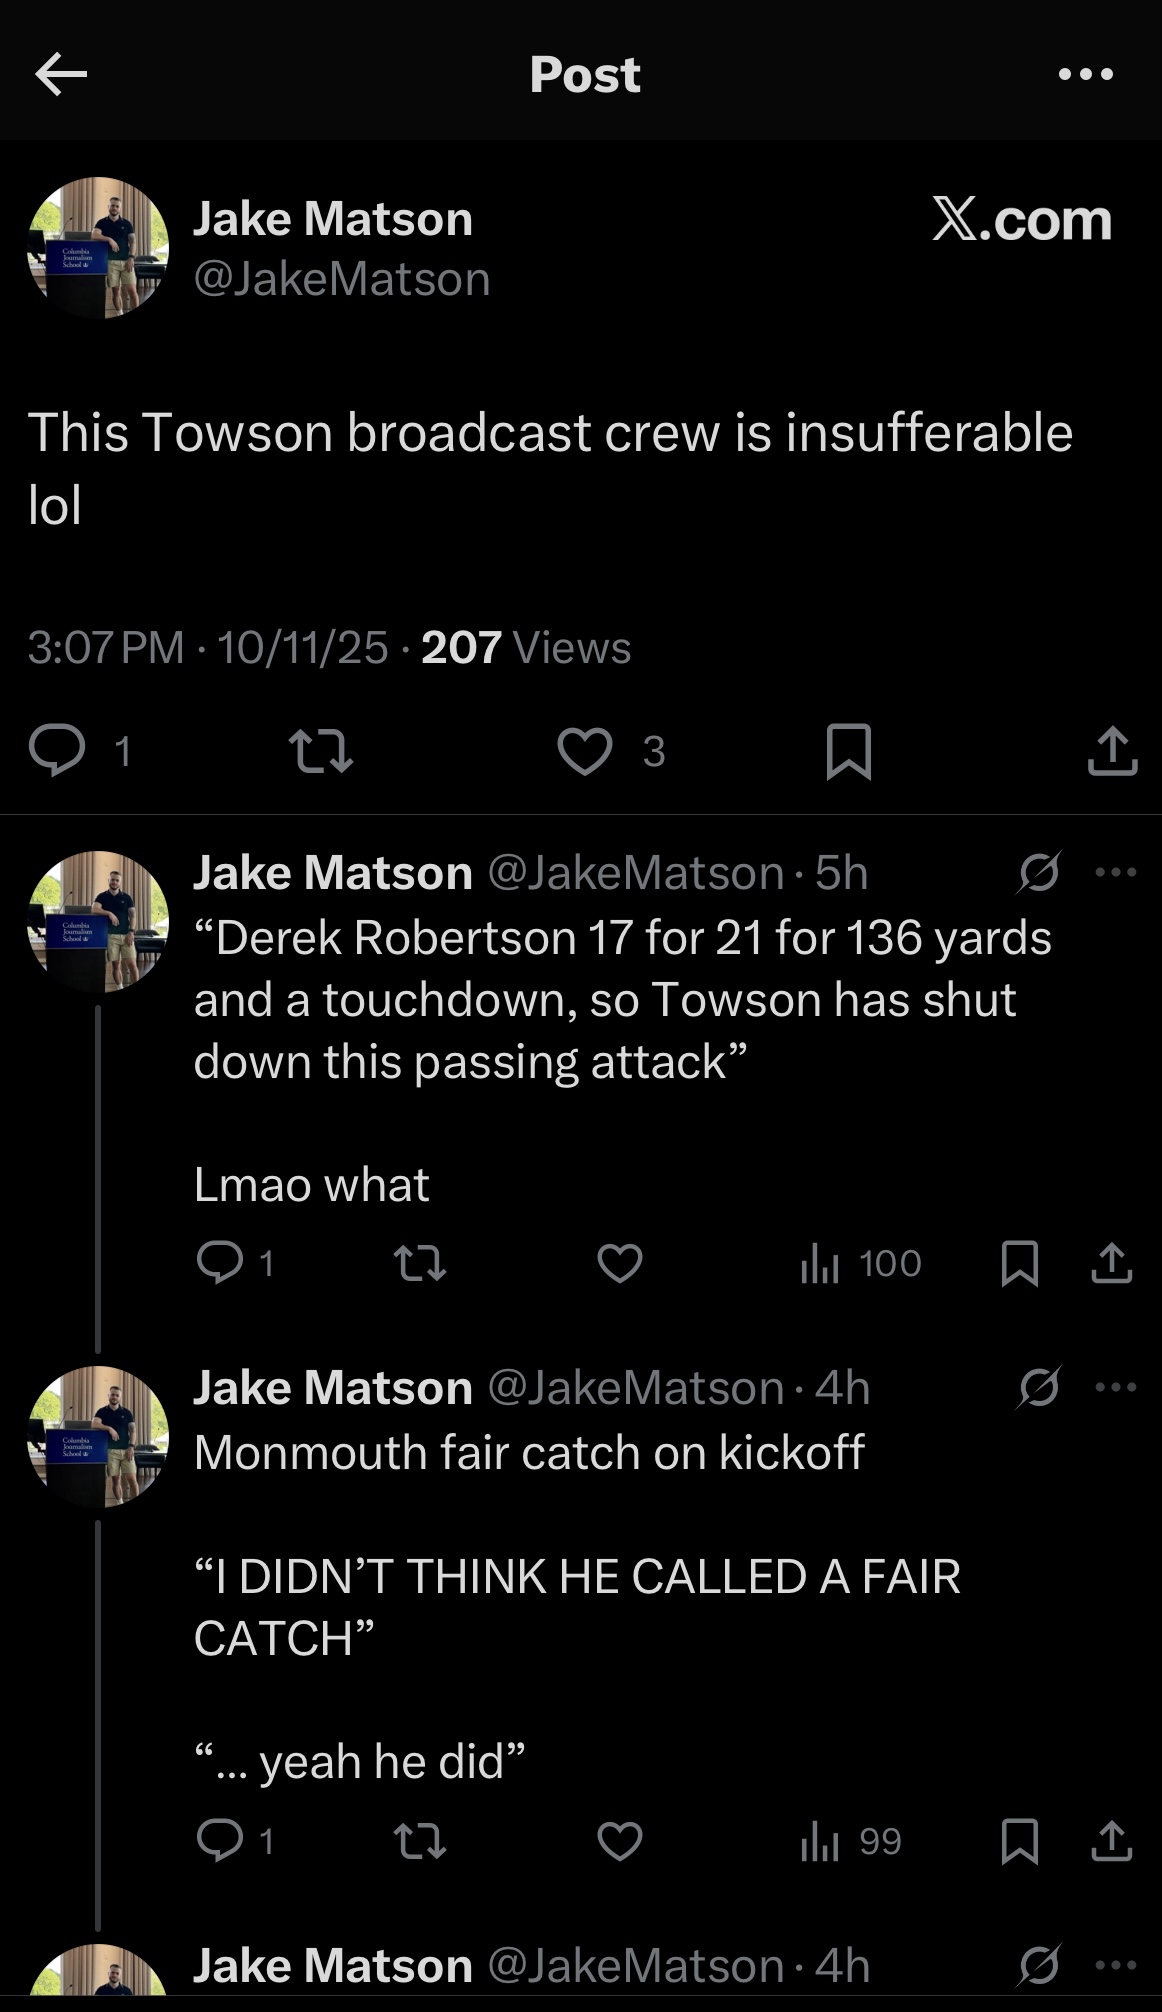
Task: Share the main post
Action: pos(1112,751)
